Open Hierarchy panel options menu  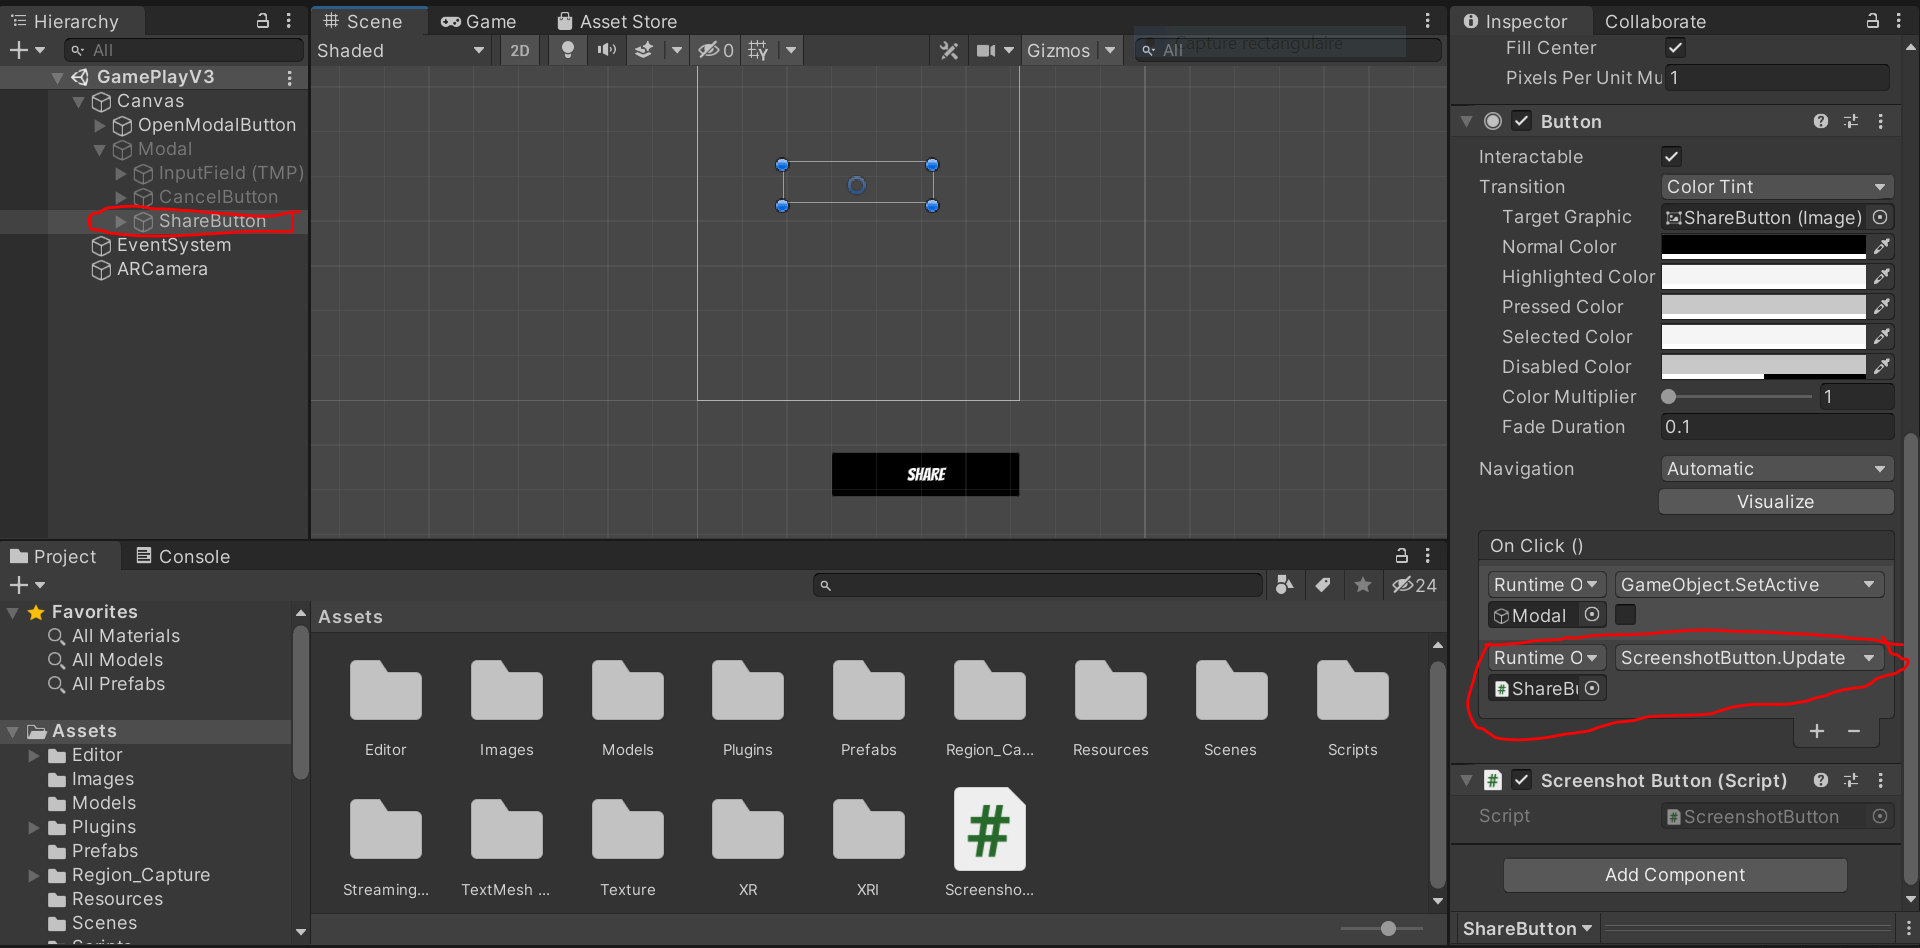point(289,21)
